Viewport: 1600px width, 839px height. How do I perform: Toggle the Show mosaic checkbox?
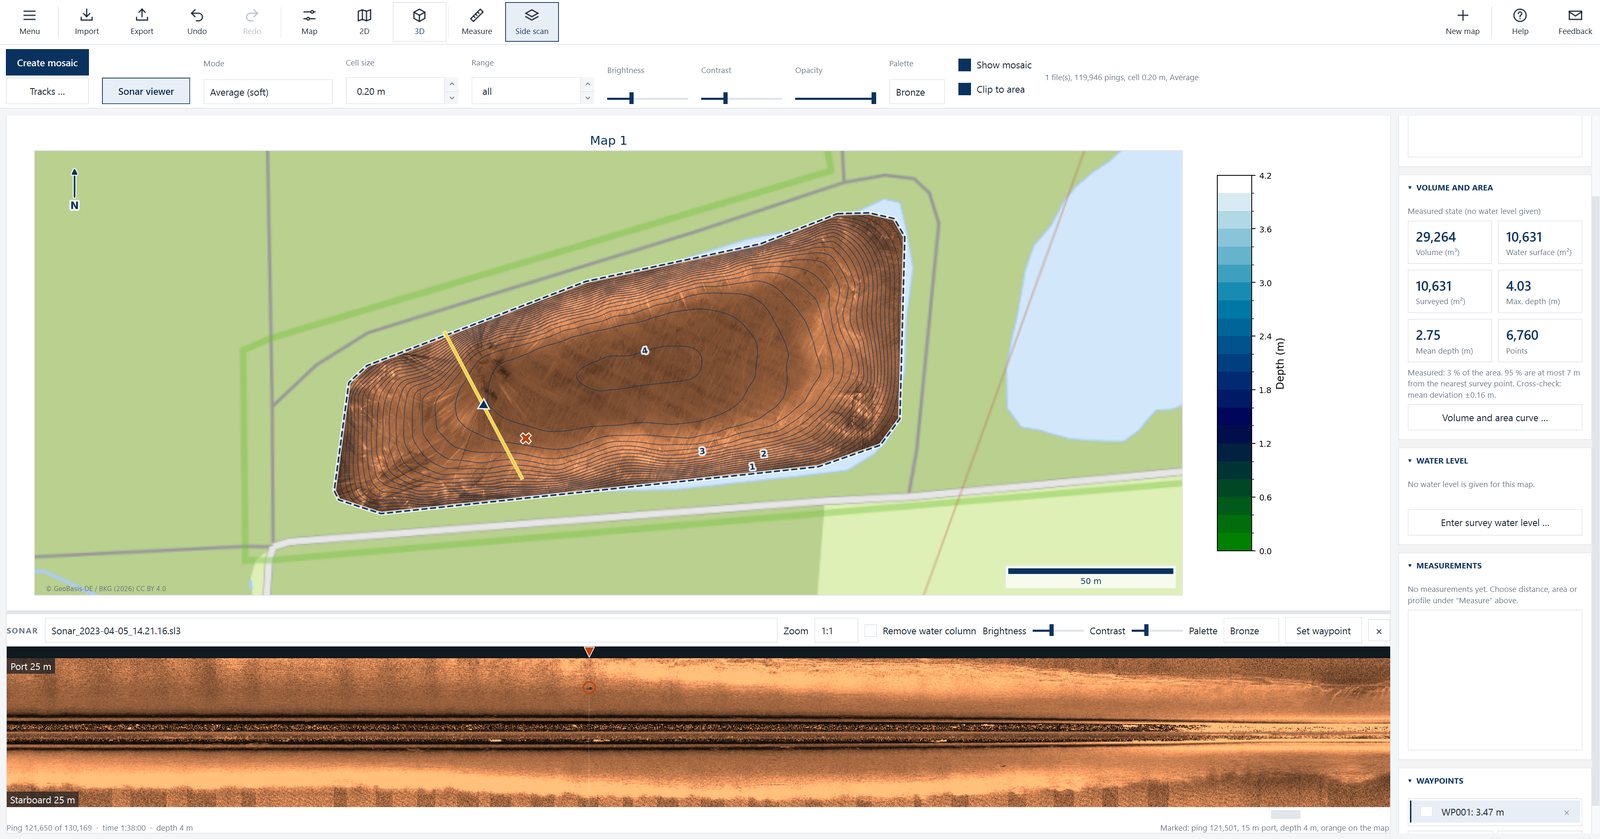tap(965, 65)
